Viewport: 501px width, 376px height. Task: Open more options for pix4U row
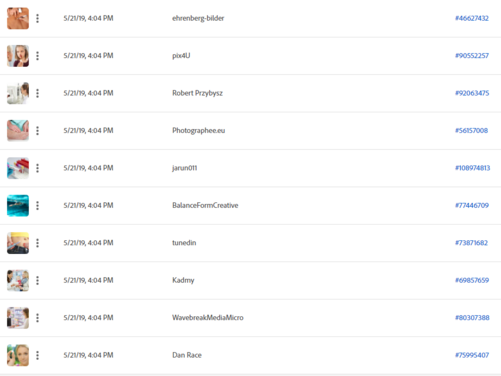click(37, 56)
